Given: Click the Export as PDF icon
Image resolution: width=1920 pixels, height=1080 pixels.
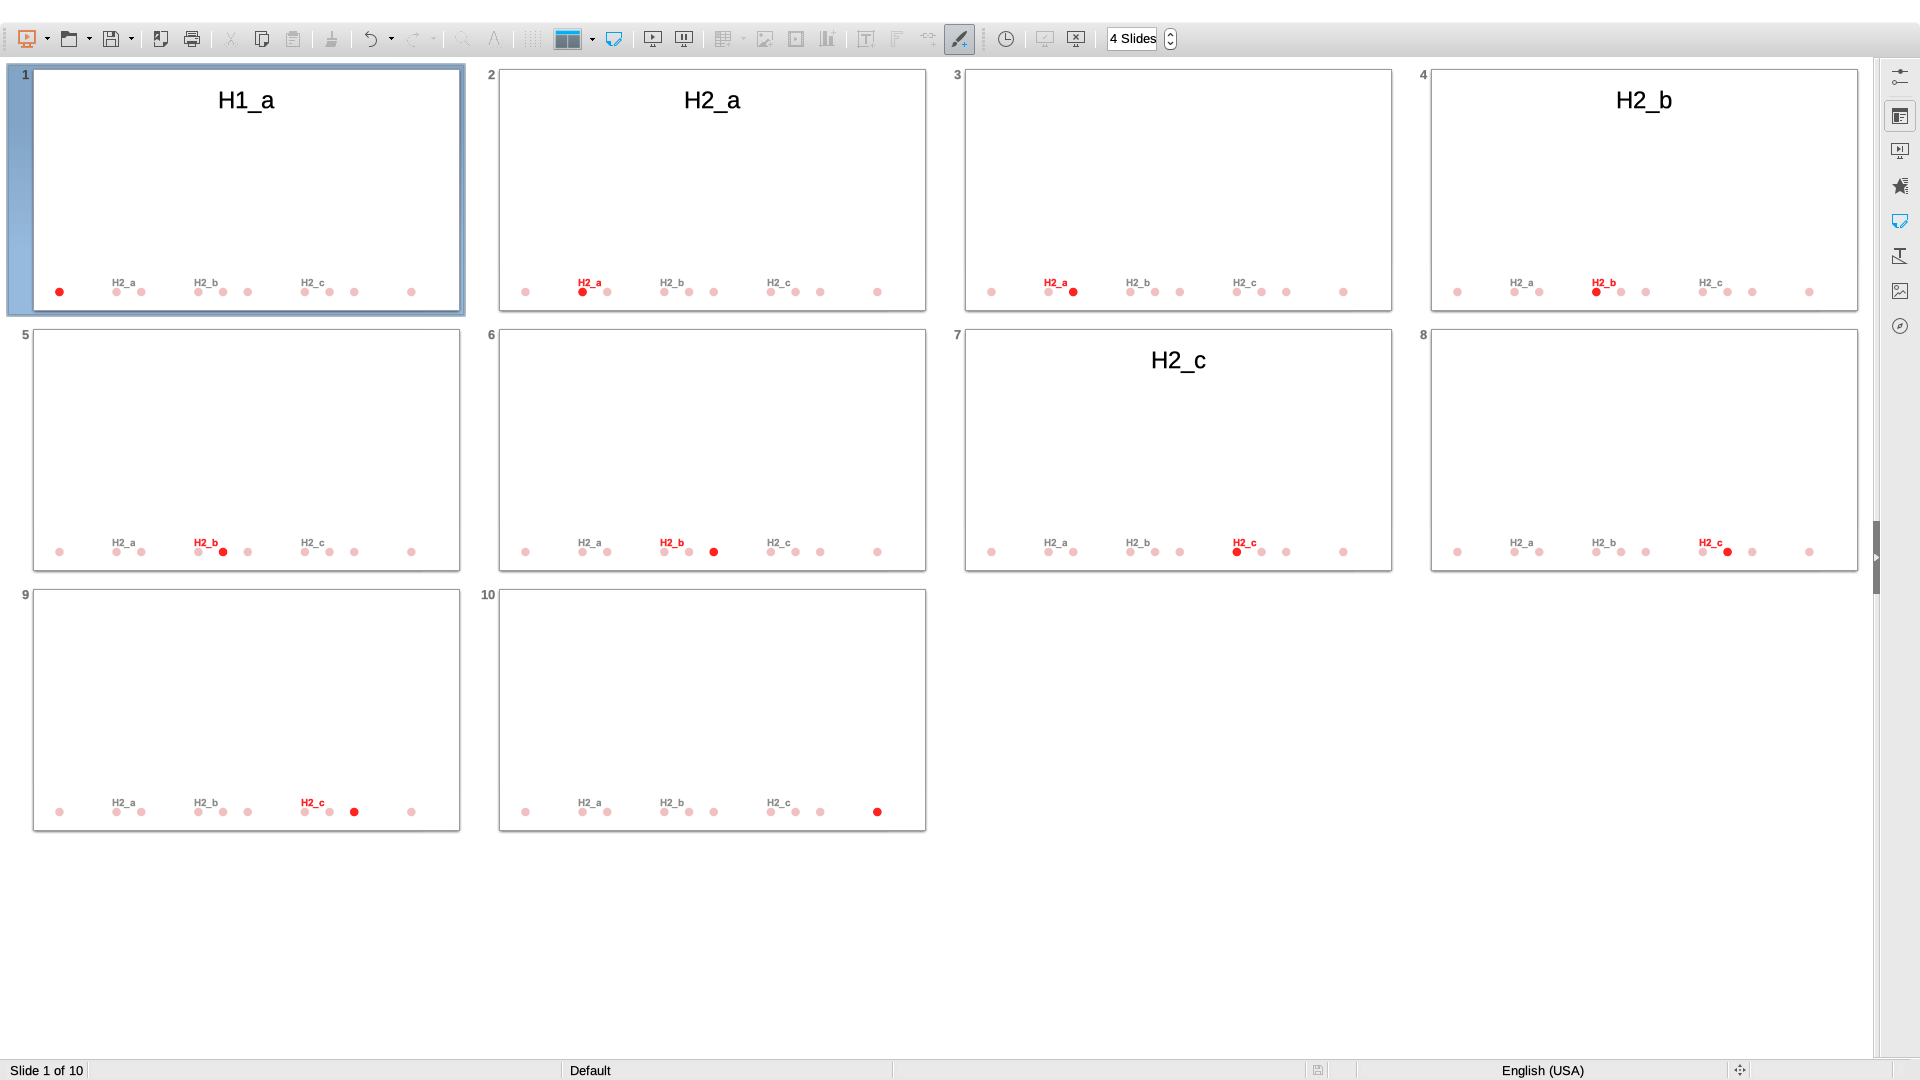Looking at the screenshot, I should point(160,39).
